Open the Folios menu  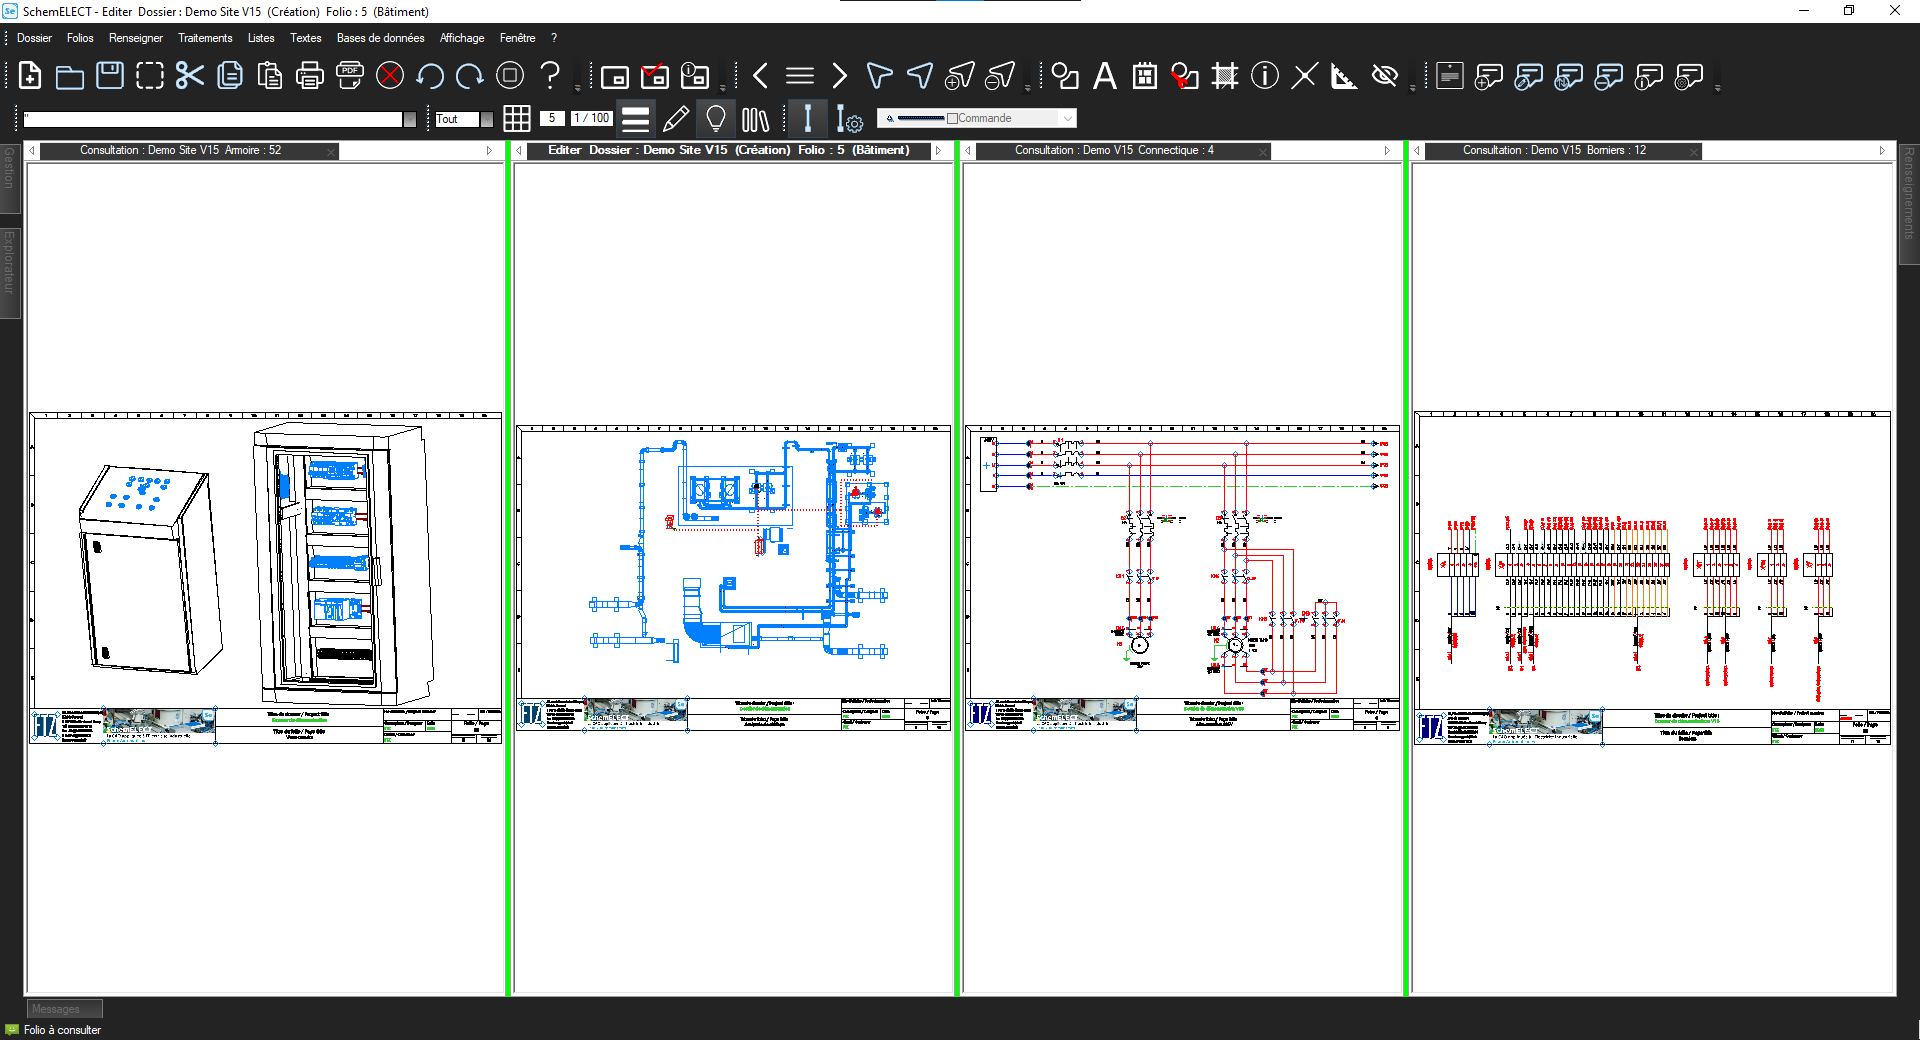[x=80, y=38]
